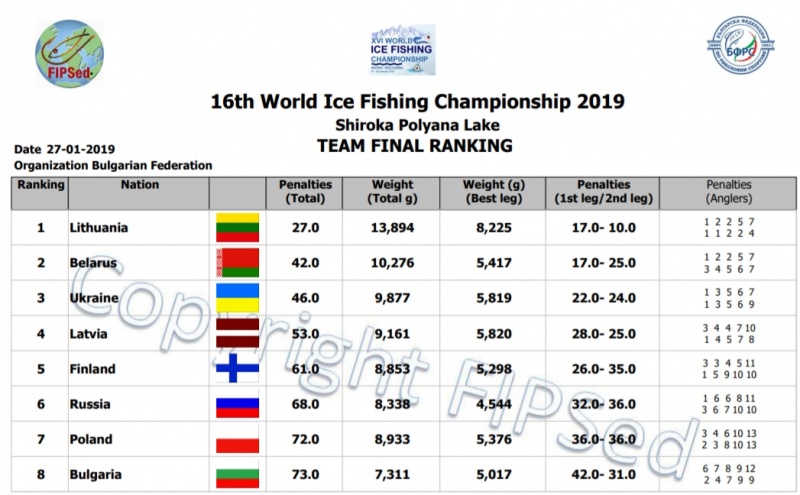
Task: Click the Weight (Total g) column header
Action: (x=392, y=192)
